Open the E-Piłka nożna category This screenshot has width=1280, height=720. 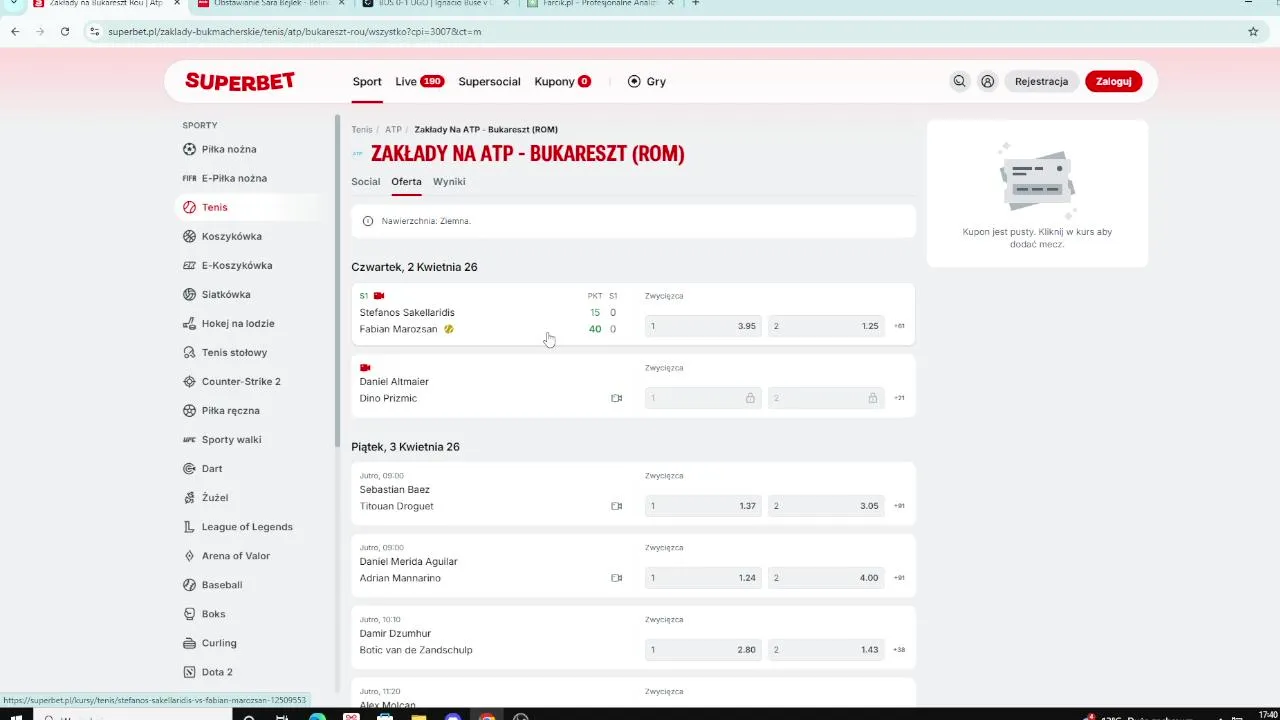(x=225, y=178)
